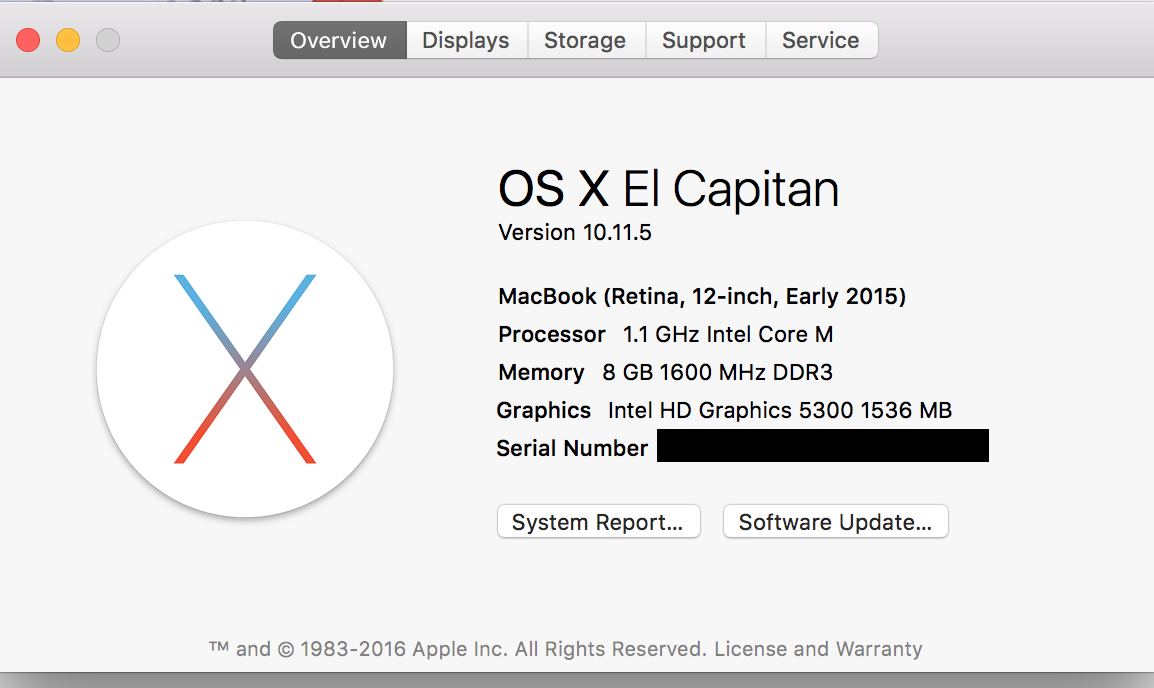
Task: Open System Report
Action: tap(598, 522)
